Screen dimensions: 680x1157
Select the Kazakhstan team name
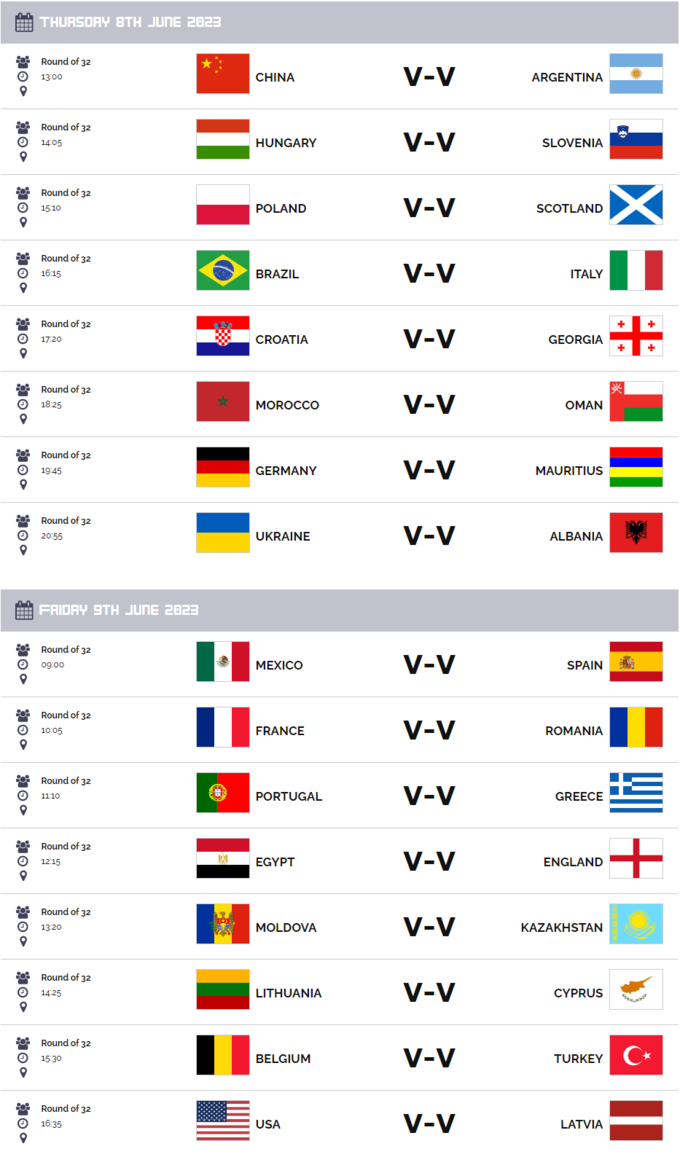(561, 928)
